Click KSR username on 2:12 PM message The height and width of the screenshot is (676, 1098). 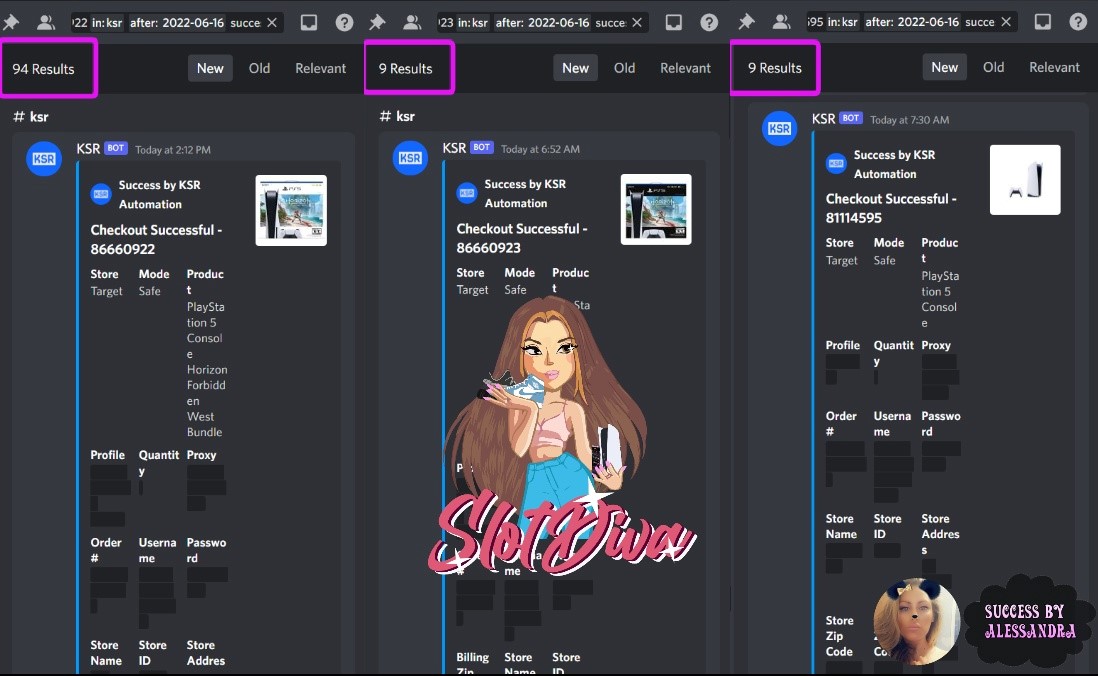[88, 149]
